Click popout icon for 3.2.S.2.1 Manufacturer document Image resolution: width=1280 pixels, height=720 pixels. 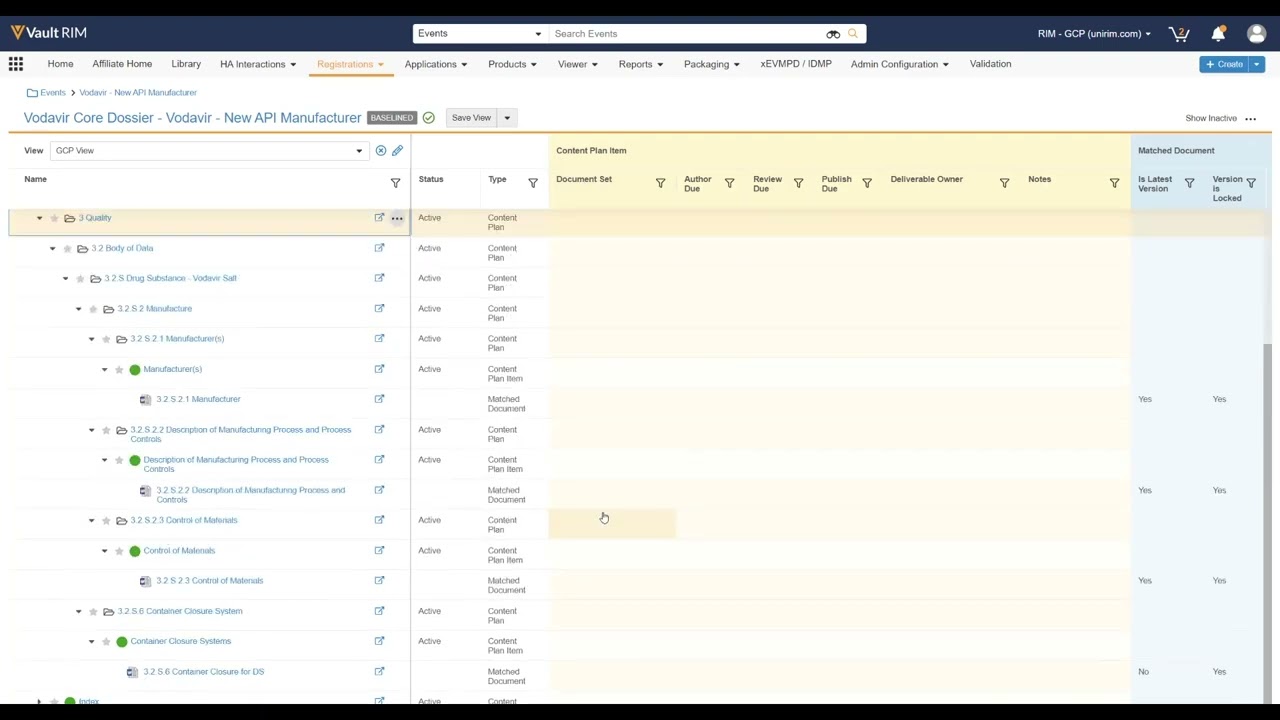(379, 399)
